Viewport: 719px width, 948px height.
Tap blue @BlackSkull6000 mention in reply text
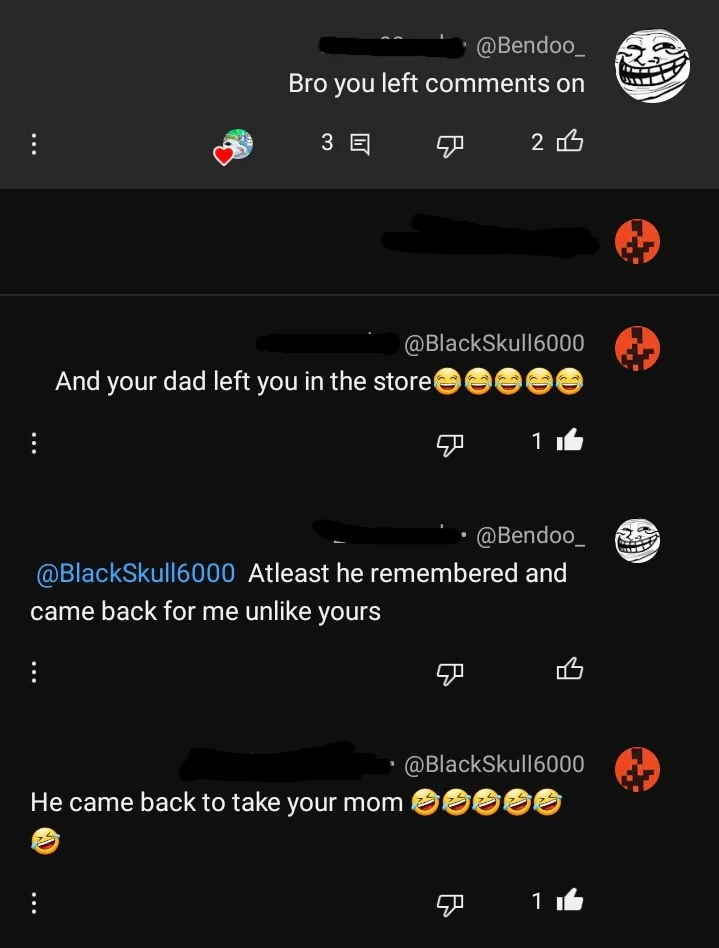point(135,573)
